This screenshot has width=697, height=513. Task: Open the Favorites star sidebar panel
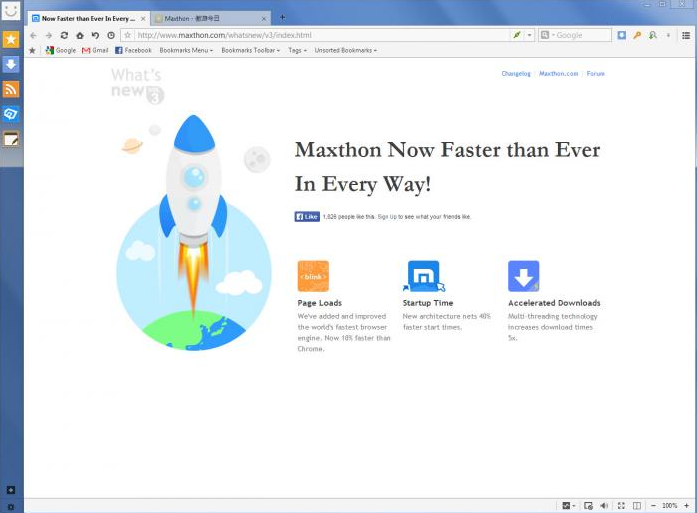click(11, 39)
